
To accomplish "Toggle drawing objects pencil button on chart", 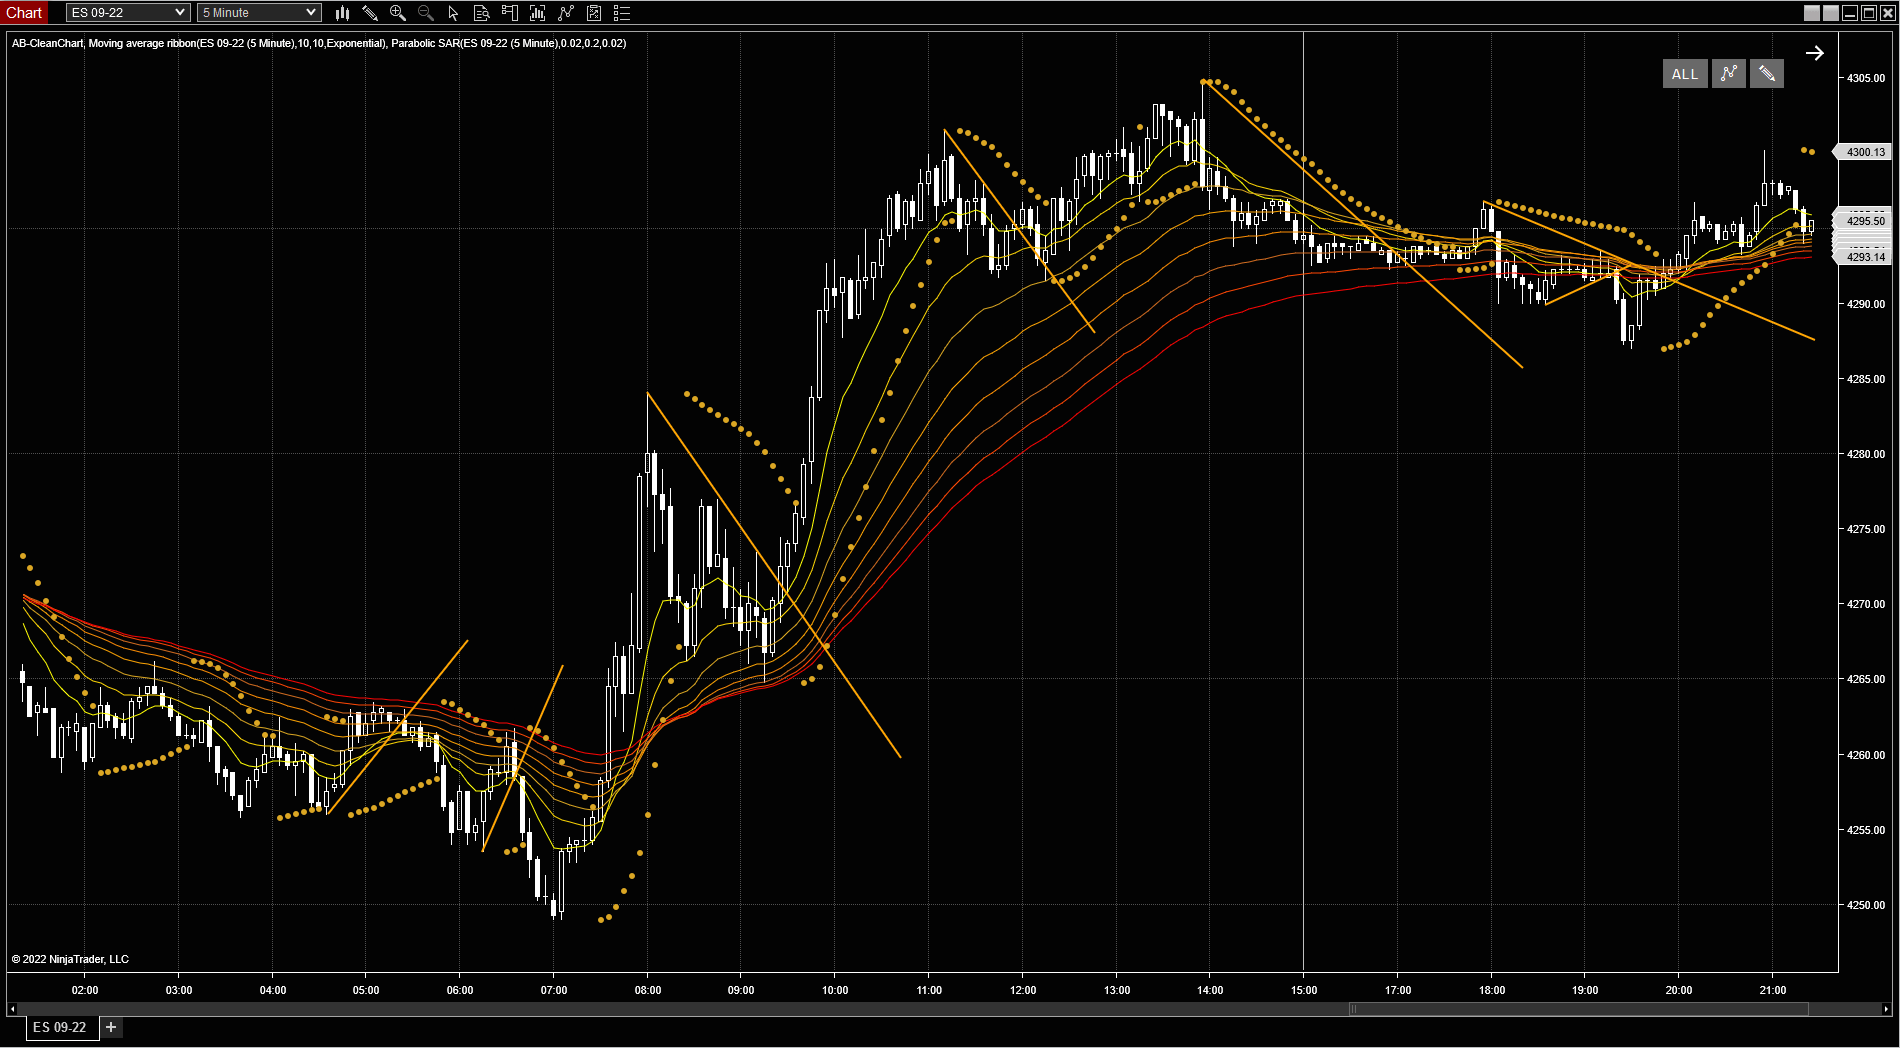I will click(1766, 74).
